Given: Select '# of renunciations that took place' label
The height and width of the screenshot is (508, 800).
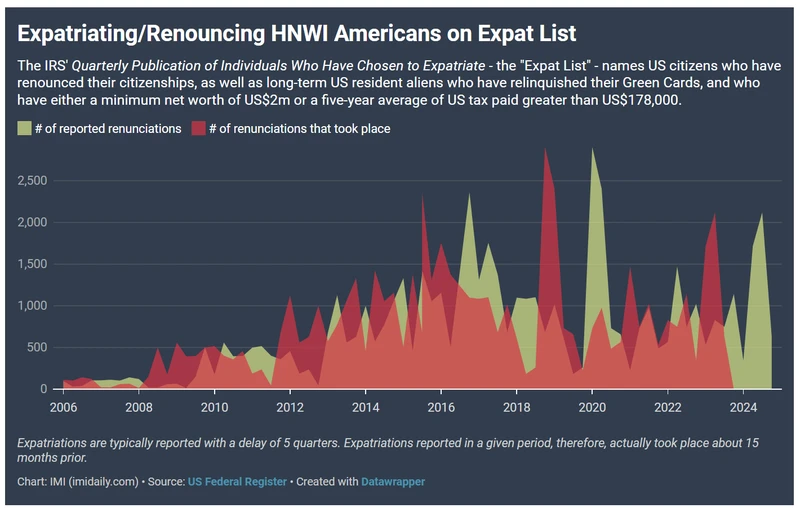Looking at the screenshot, I should pos(300,128).
